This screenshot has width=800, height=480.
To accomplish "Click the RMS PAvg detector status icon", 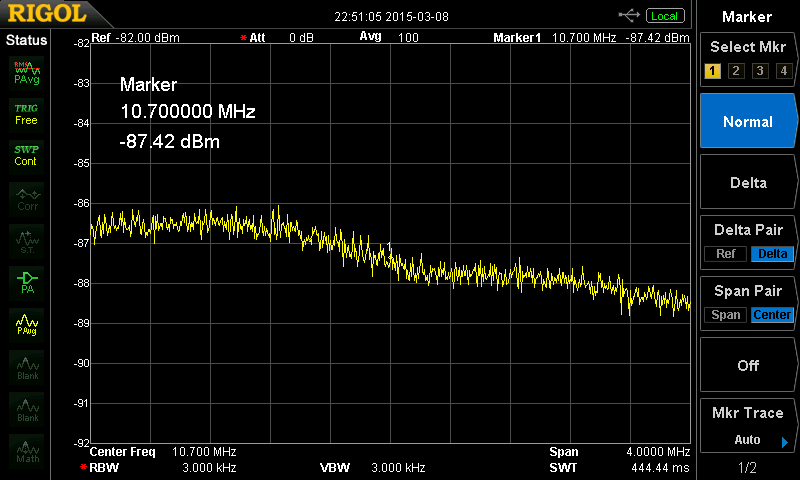I will (x=27, y=73).
